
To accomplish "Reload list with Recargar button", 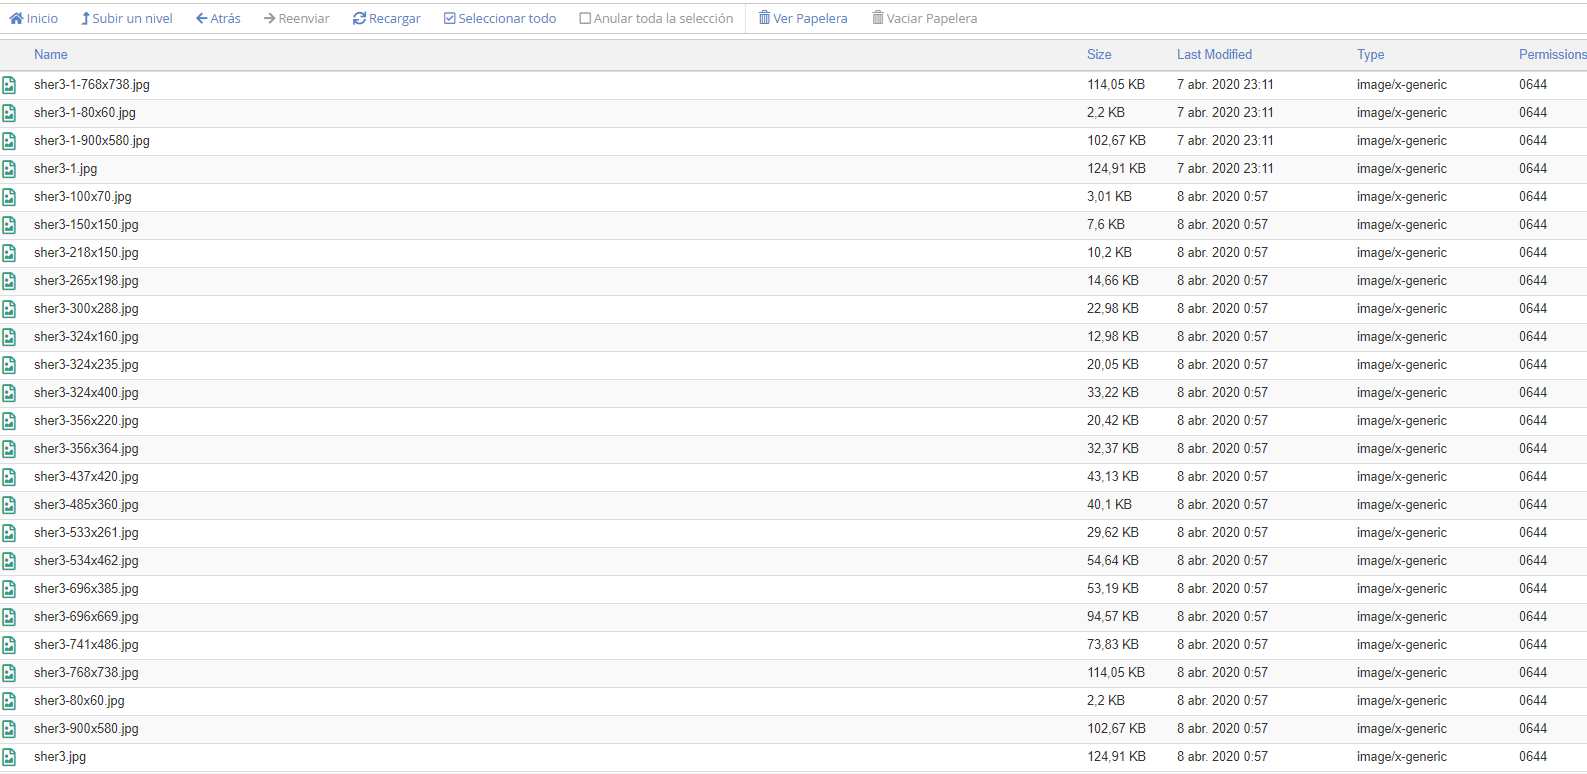I will pos(387,18).
